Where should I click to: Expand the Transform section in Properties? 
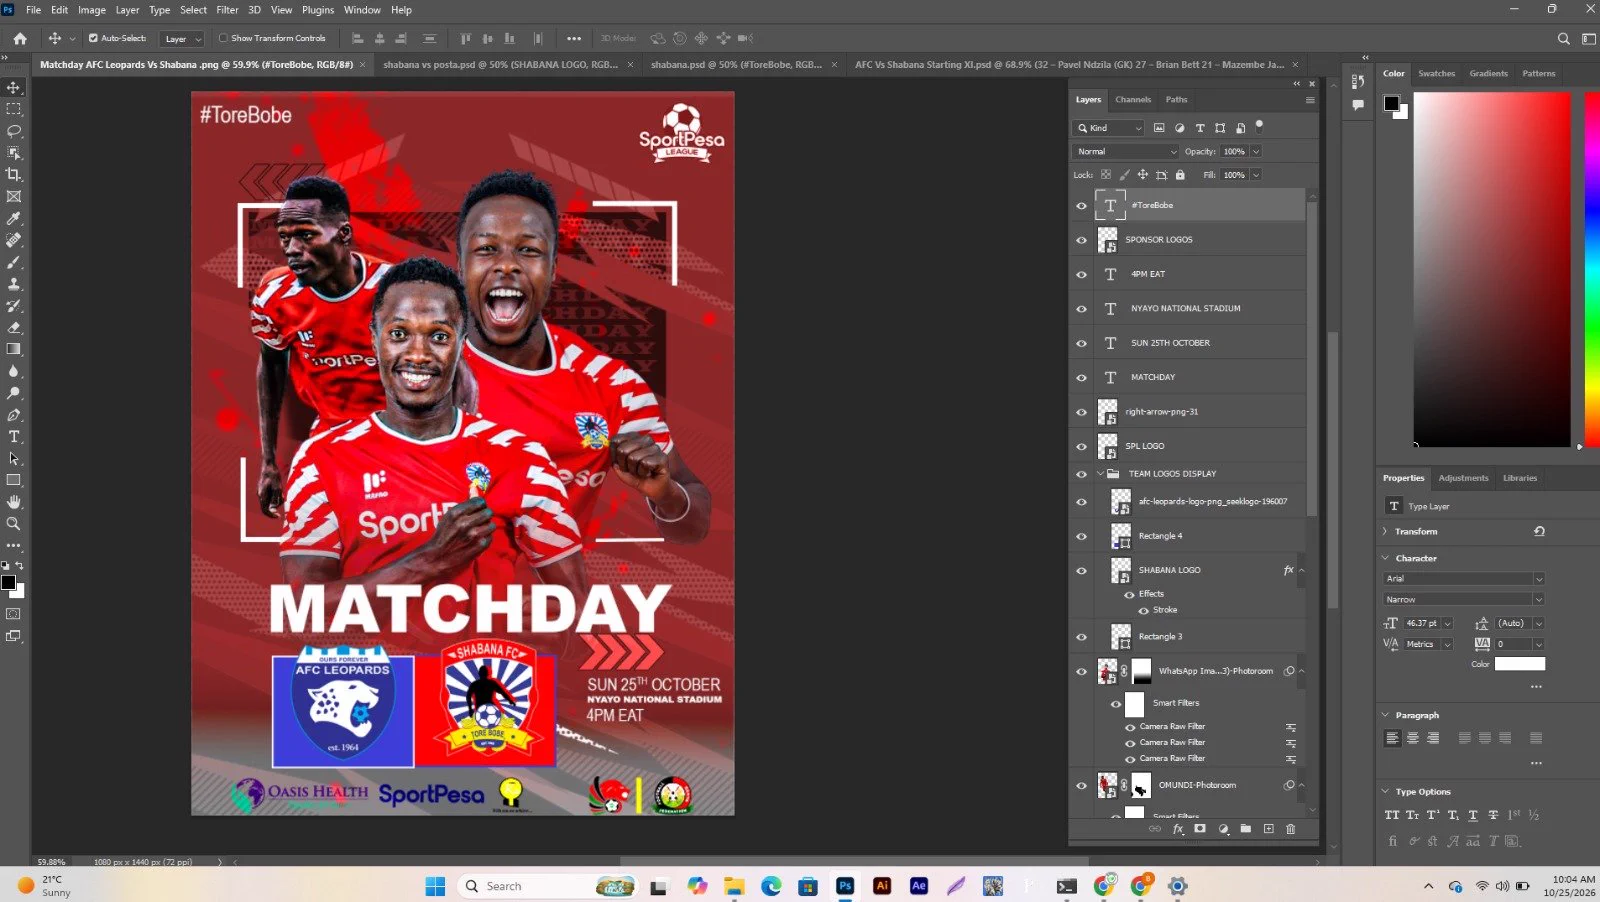click(1385, 532)
